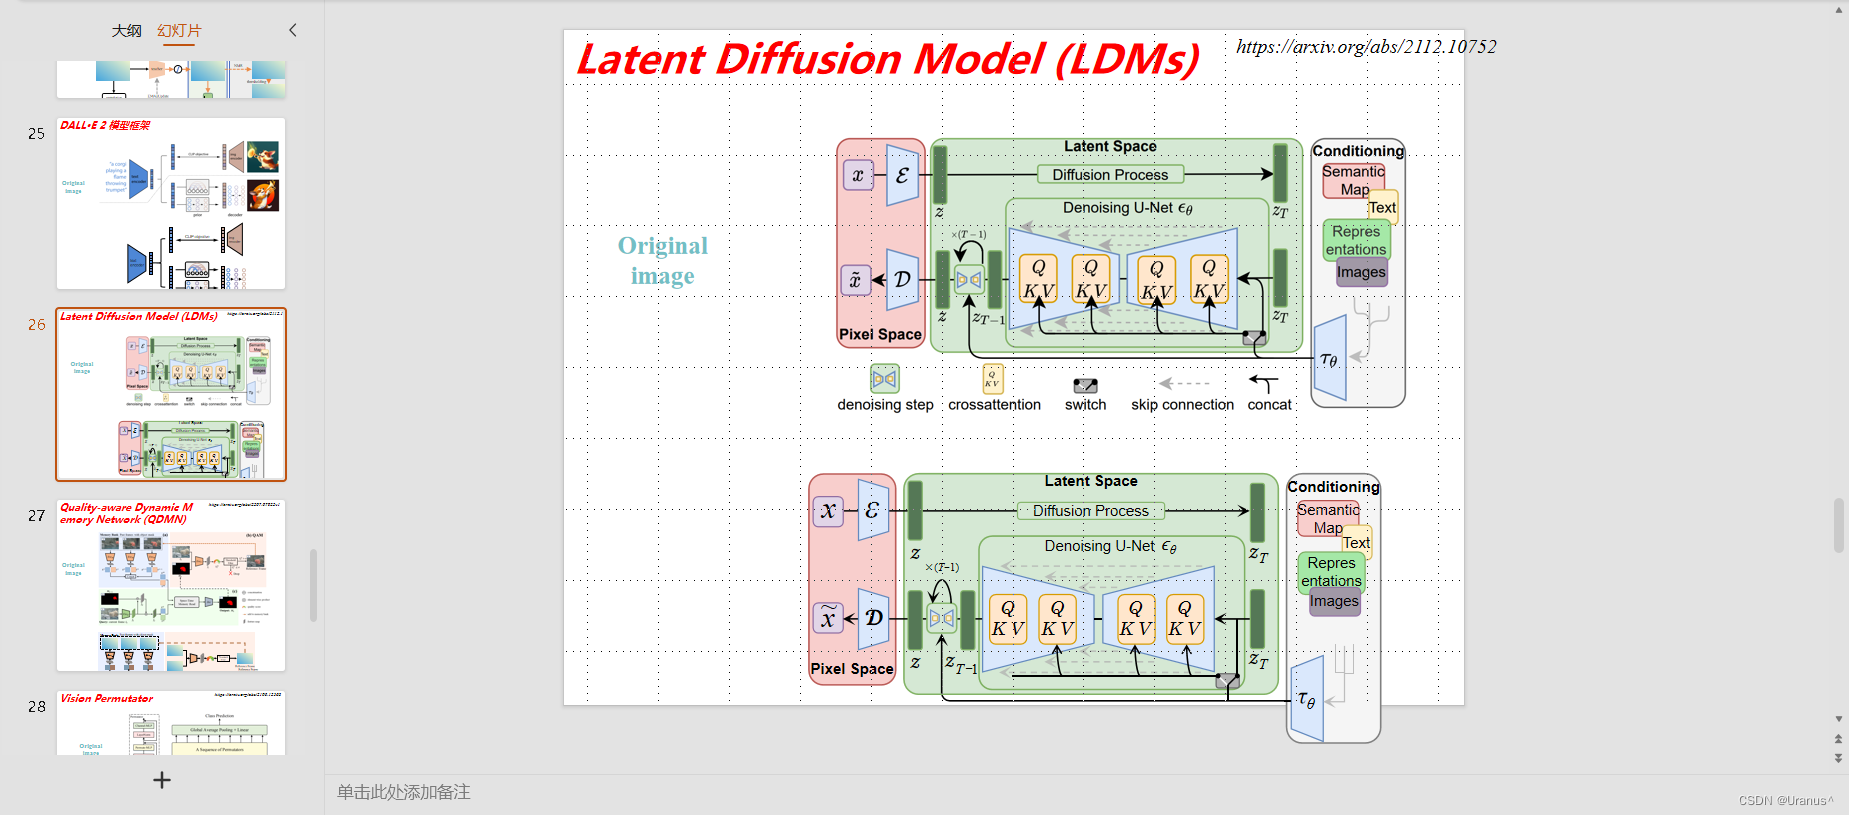Add a new slide with the plus button
1849x815 pixels.
162,780
